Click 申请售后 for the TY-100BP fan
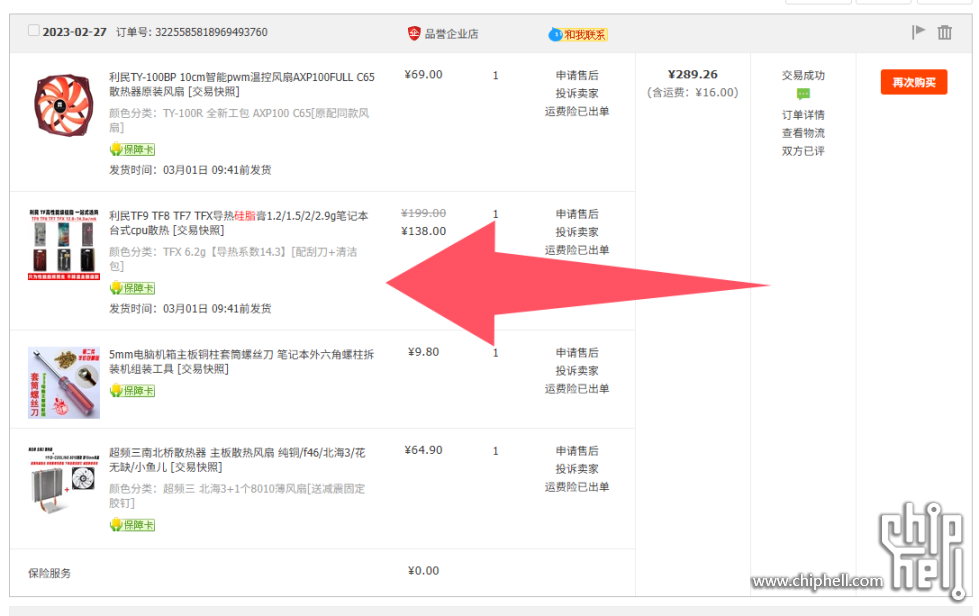This screenshot has height=616, width=979. pyautogui.click(x=577, y=76)
